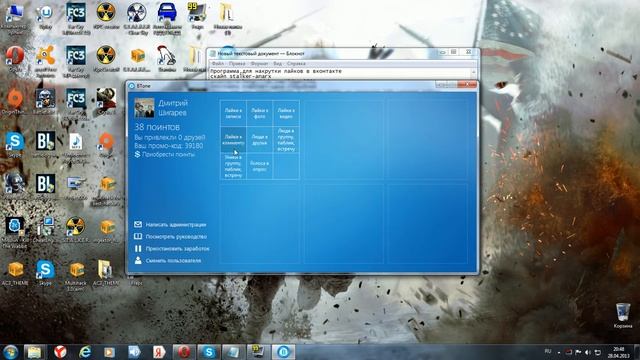Select the highlighted 'Лайки к комментарию' tile
This screenshot has width=640, height=360.
click(233, 140)
